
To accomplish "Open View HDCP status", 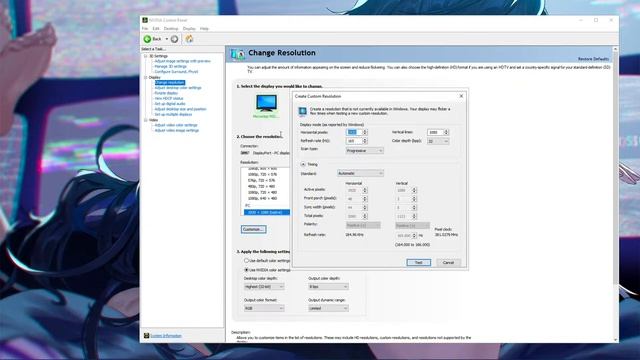I will 169,98.
